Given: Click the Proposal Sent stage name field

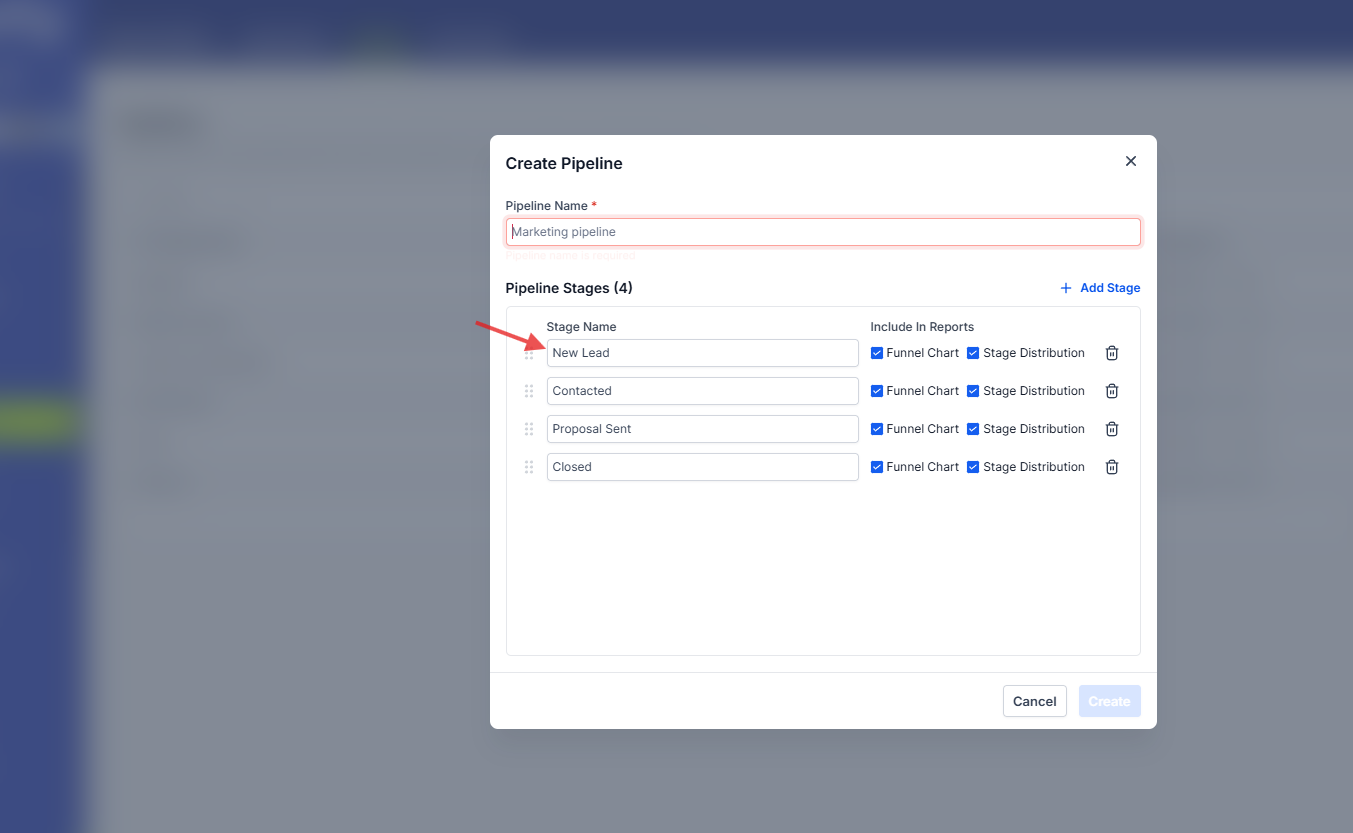Looking at the screenshot, I should (x=702, y=429).
